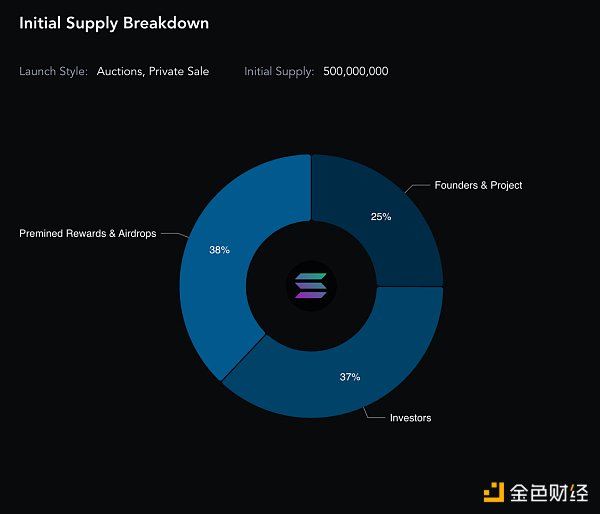The image size is (600, 514).
Task: Click the Premined Rewards & Airdrops label
Action: coord(88,233)
